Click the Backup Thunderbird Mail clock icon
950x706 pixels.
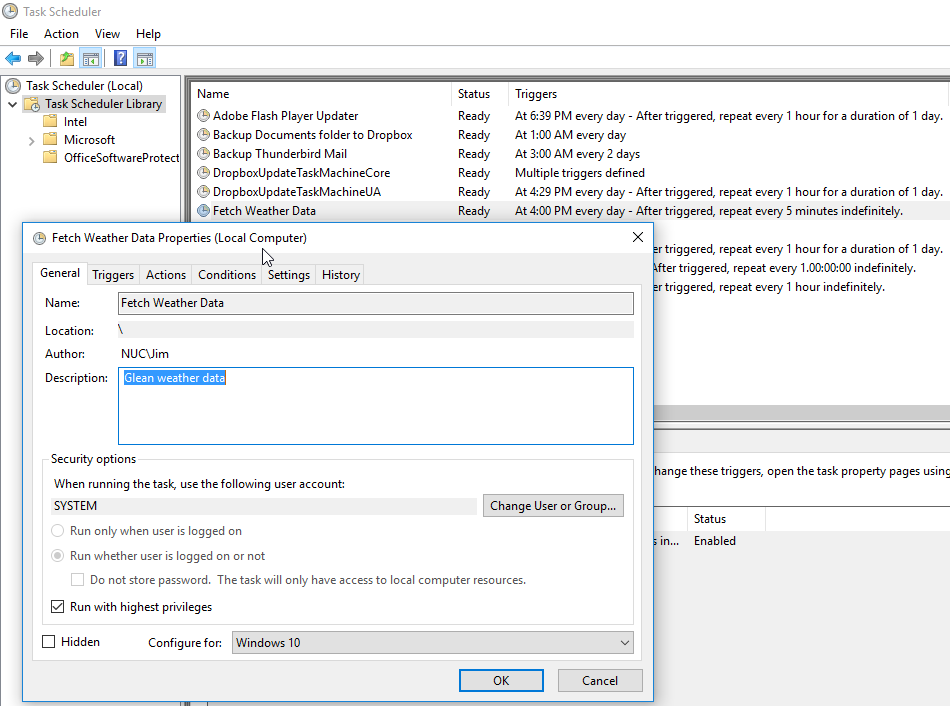click(x=204, y=154)
